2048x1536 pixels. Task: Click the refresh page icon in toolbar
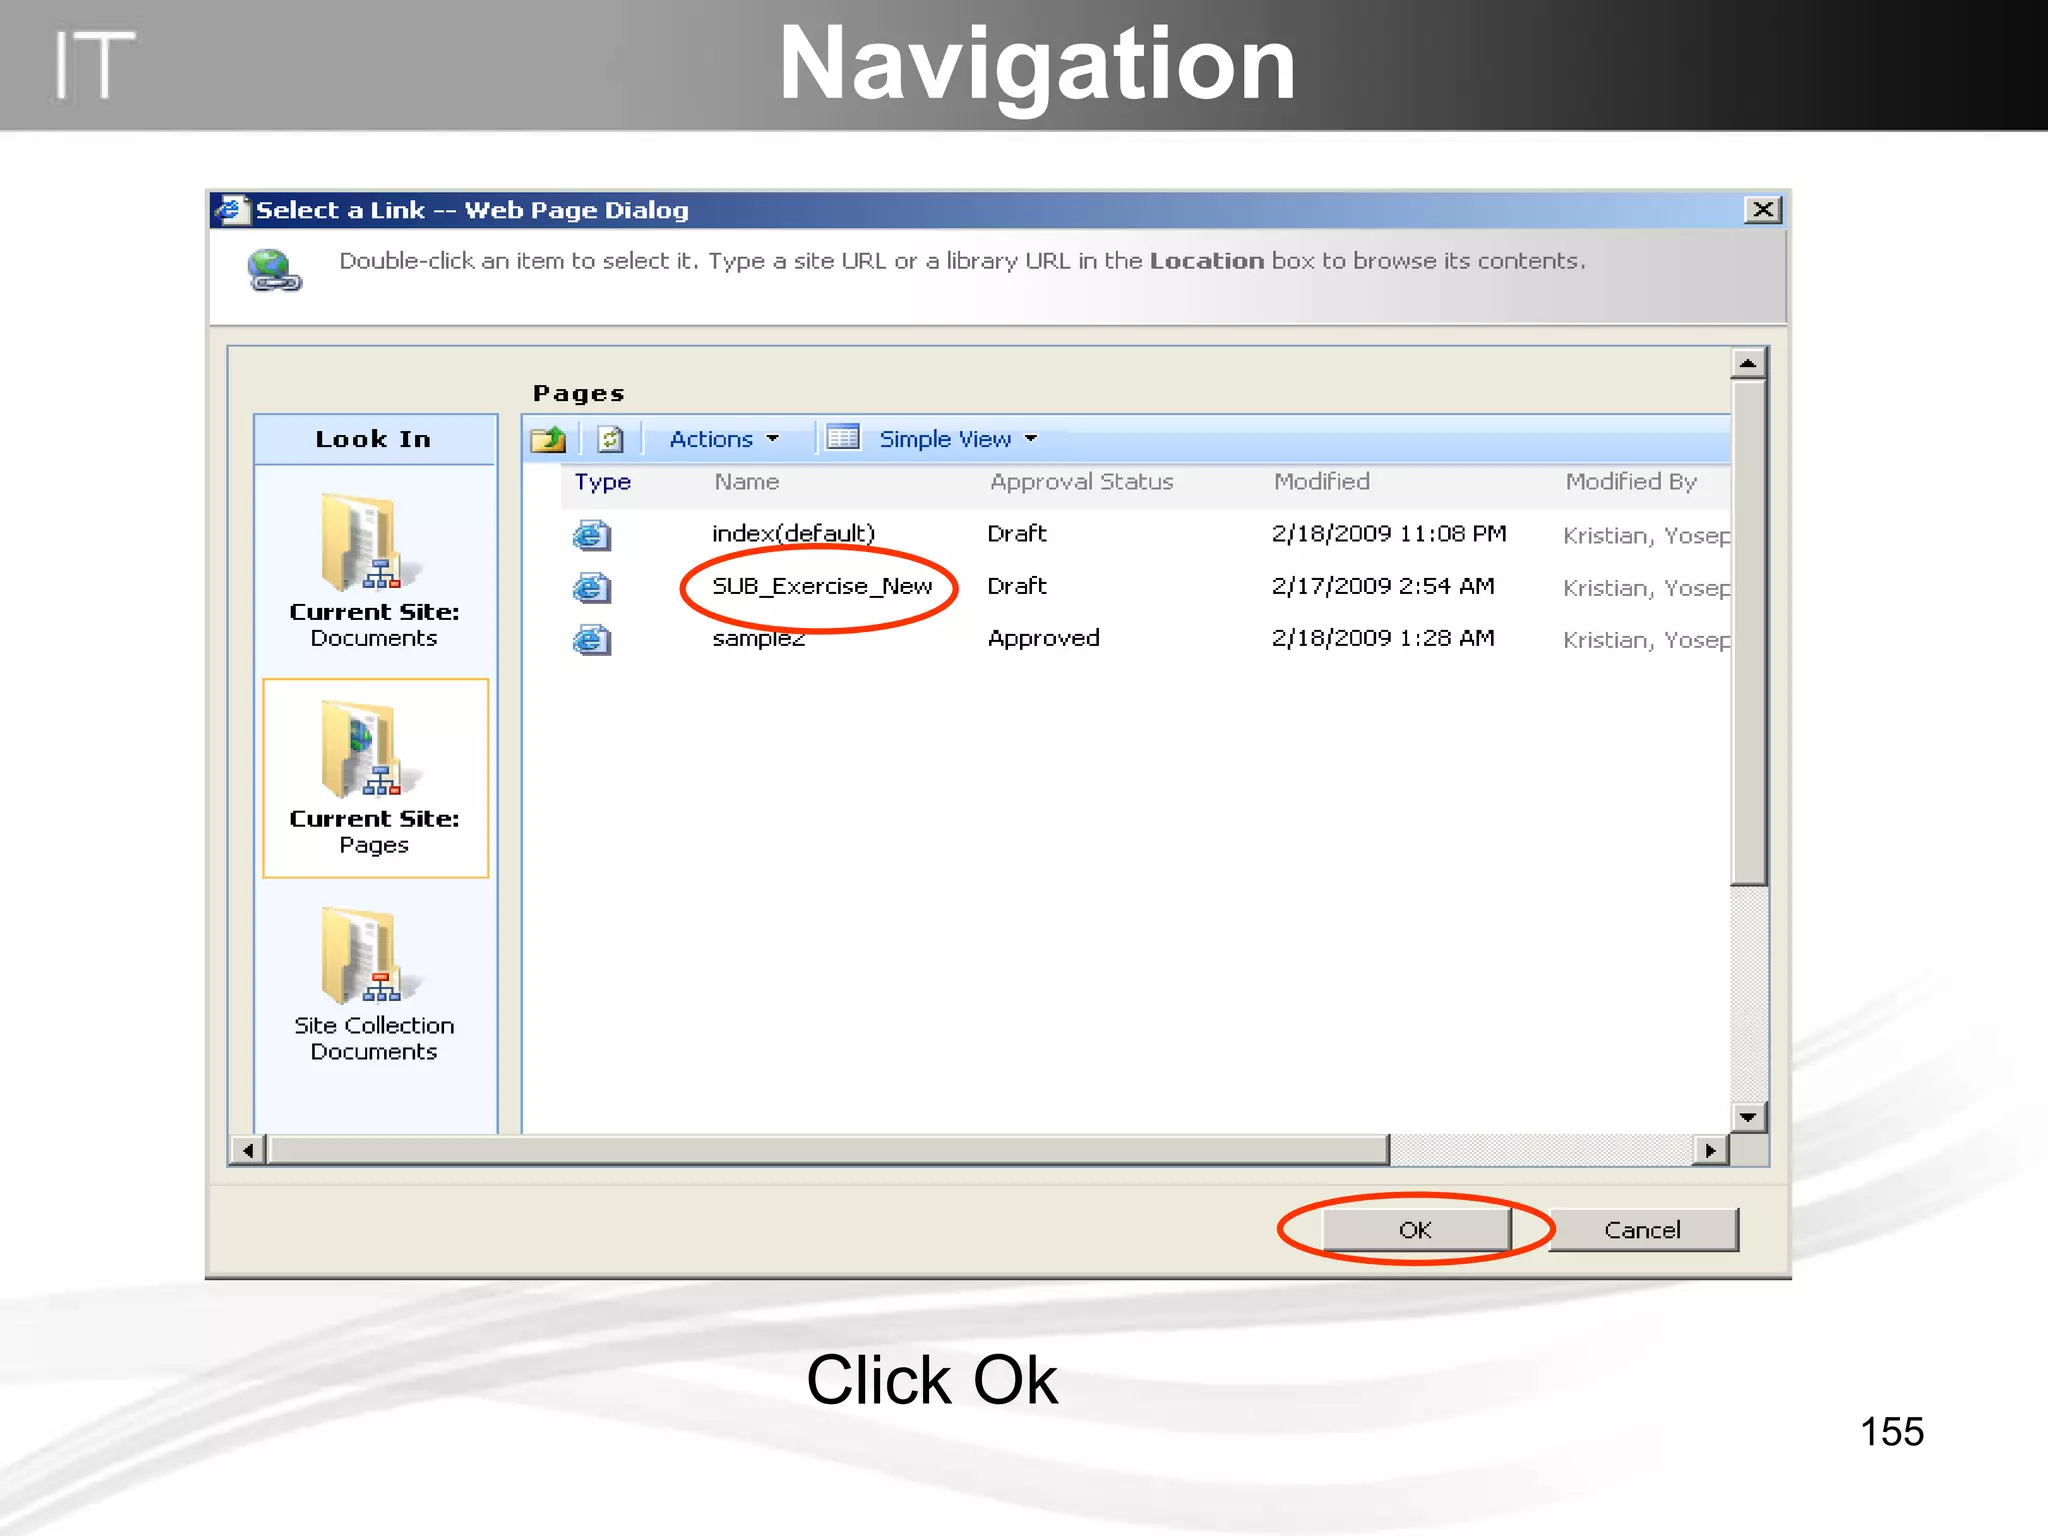(x=610, y=439)
